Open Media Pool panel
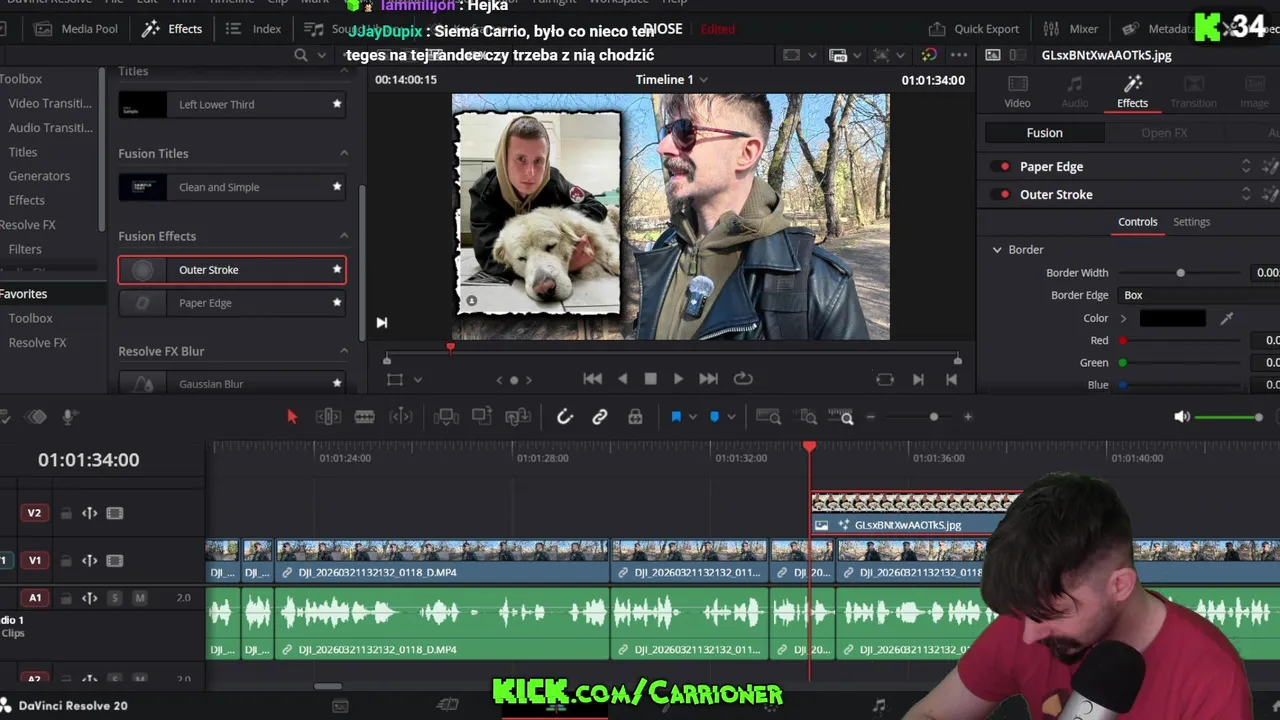This screenshot has width=1280, height=720. tap(75, 29)
